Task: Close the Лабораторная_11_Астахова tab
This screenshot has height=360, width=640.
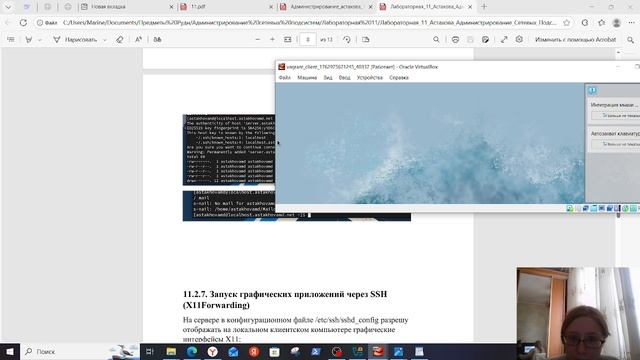Action: [470, 7]
